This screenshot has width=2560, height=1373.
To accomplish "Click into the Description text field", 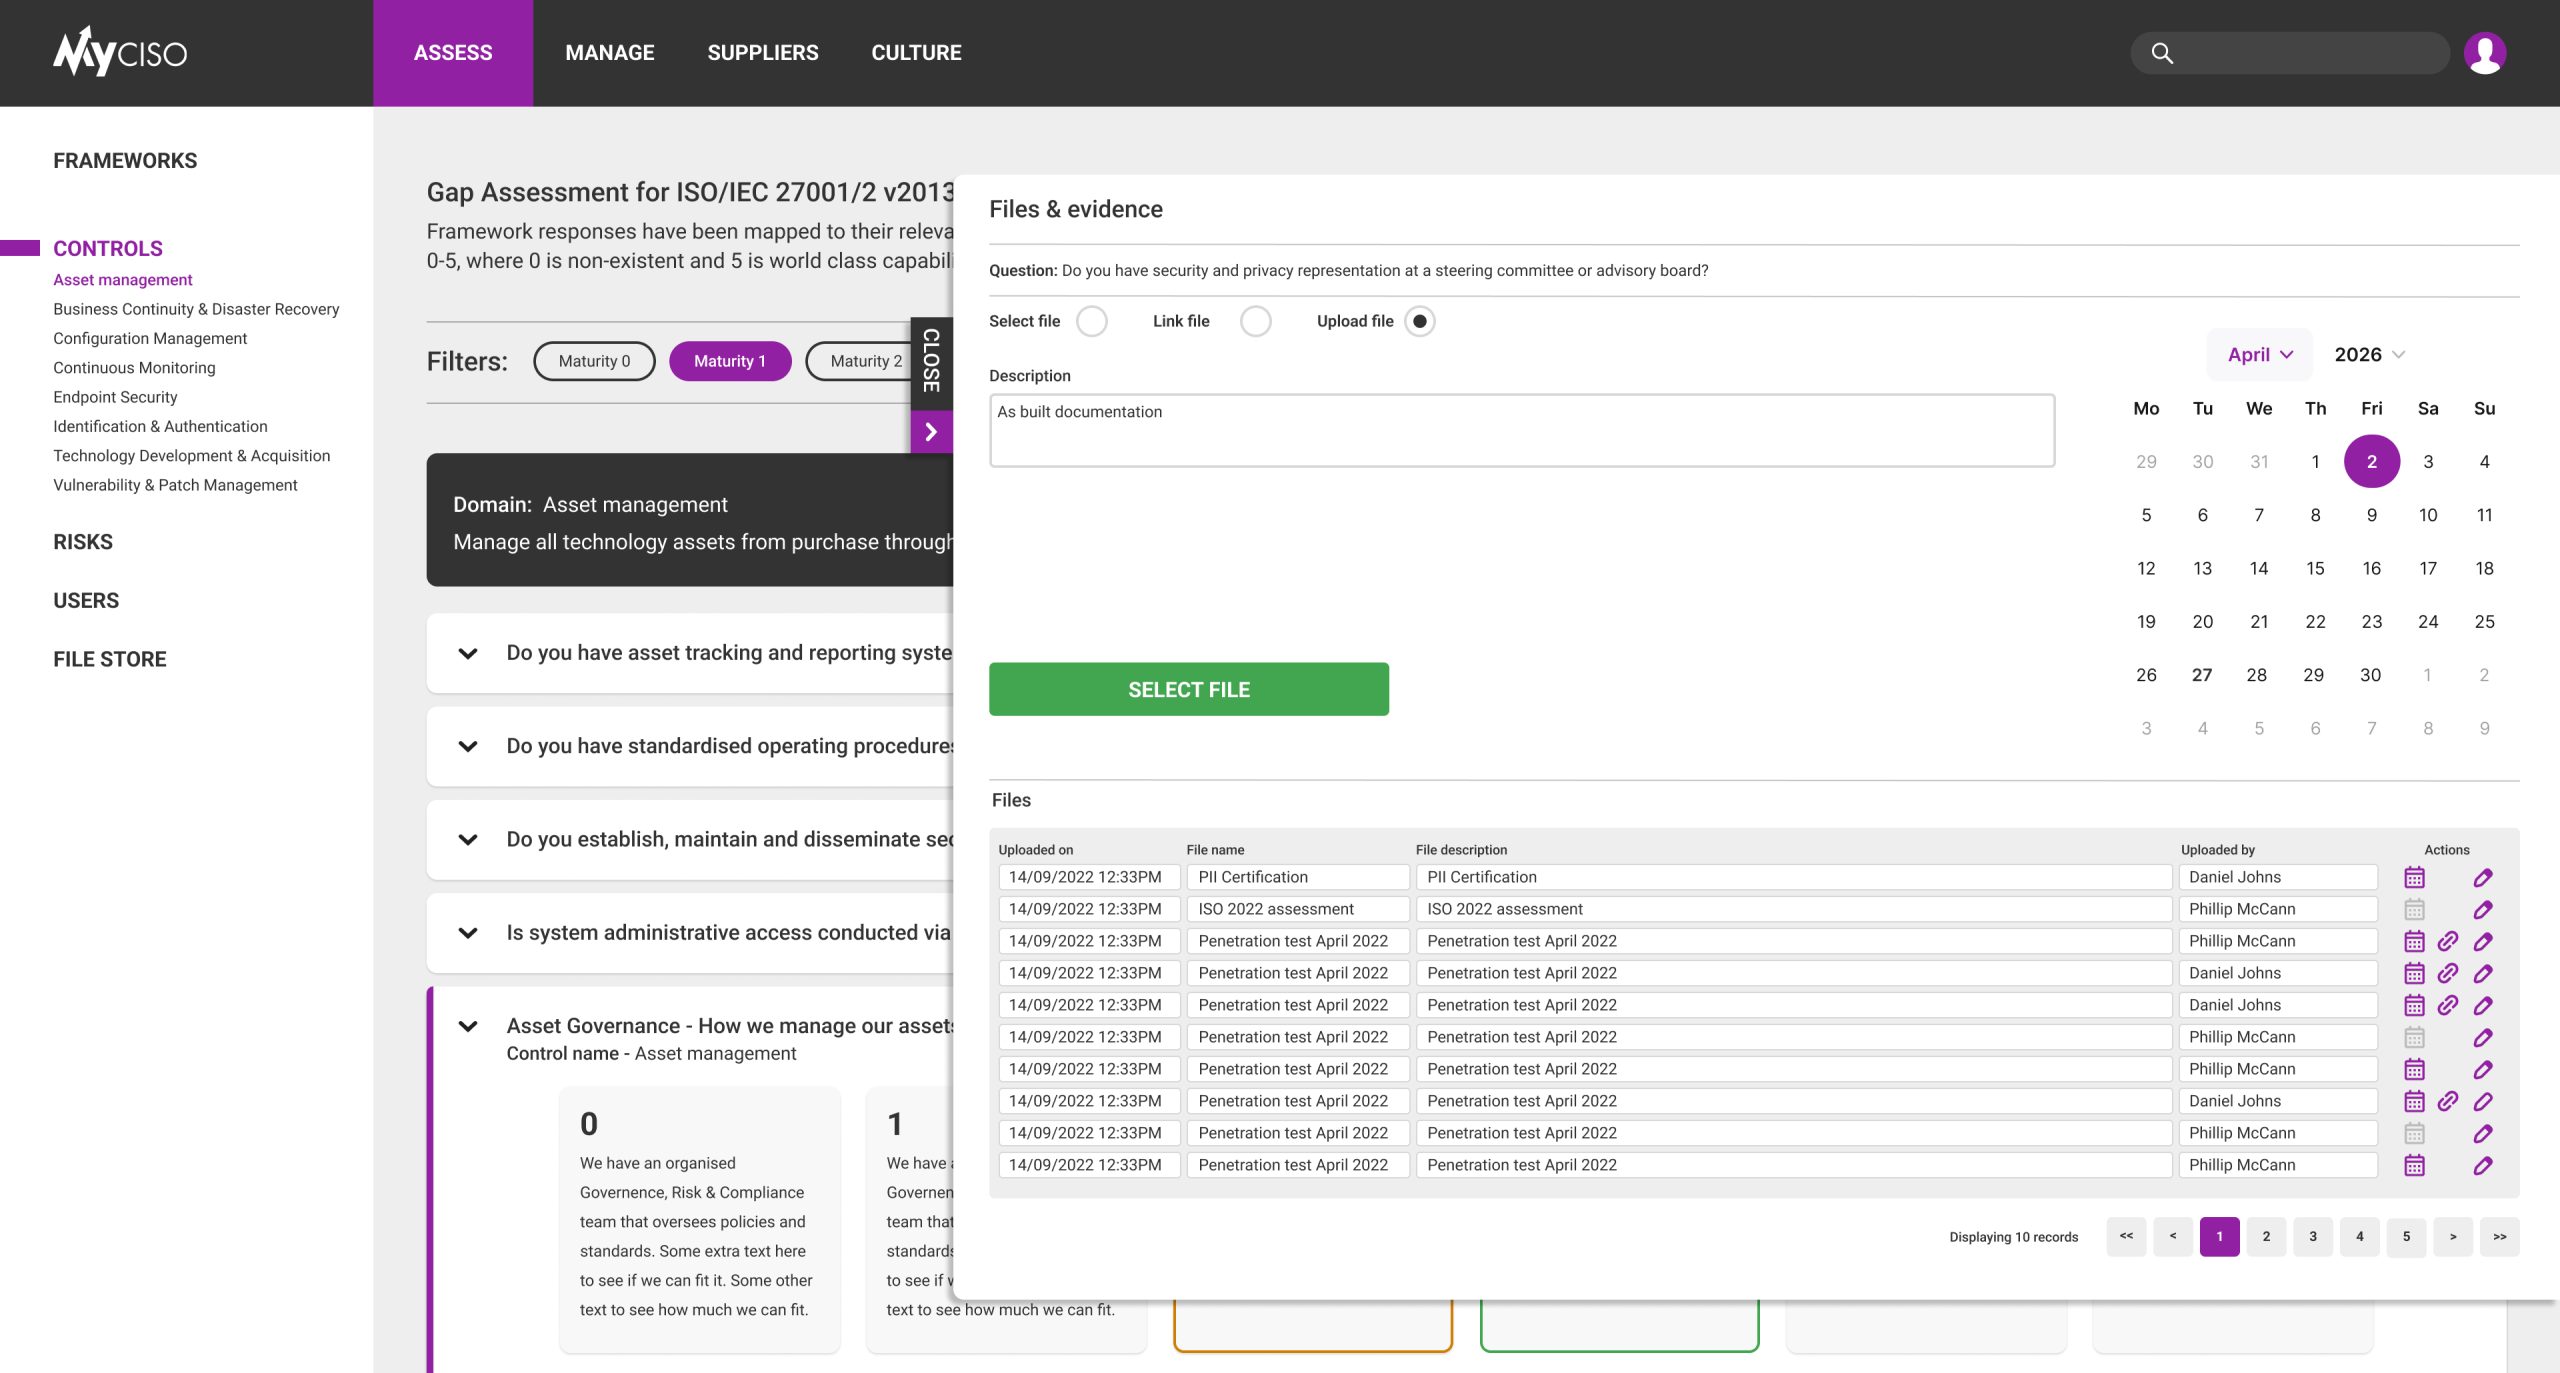I will [x=1521, y=430].
